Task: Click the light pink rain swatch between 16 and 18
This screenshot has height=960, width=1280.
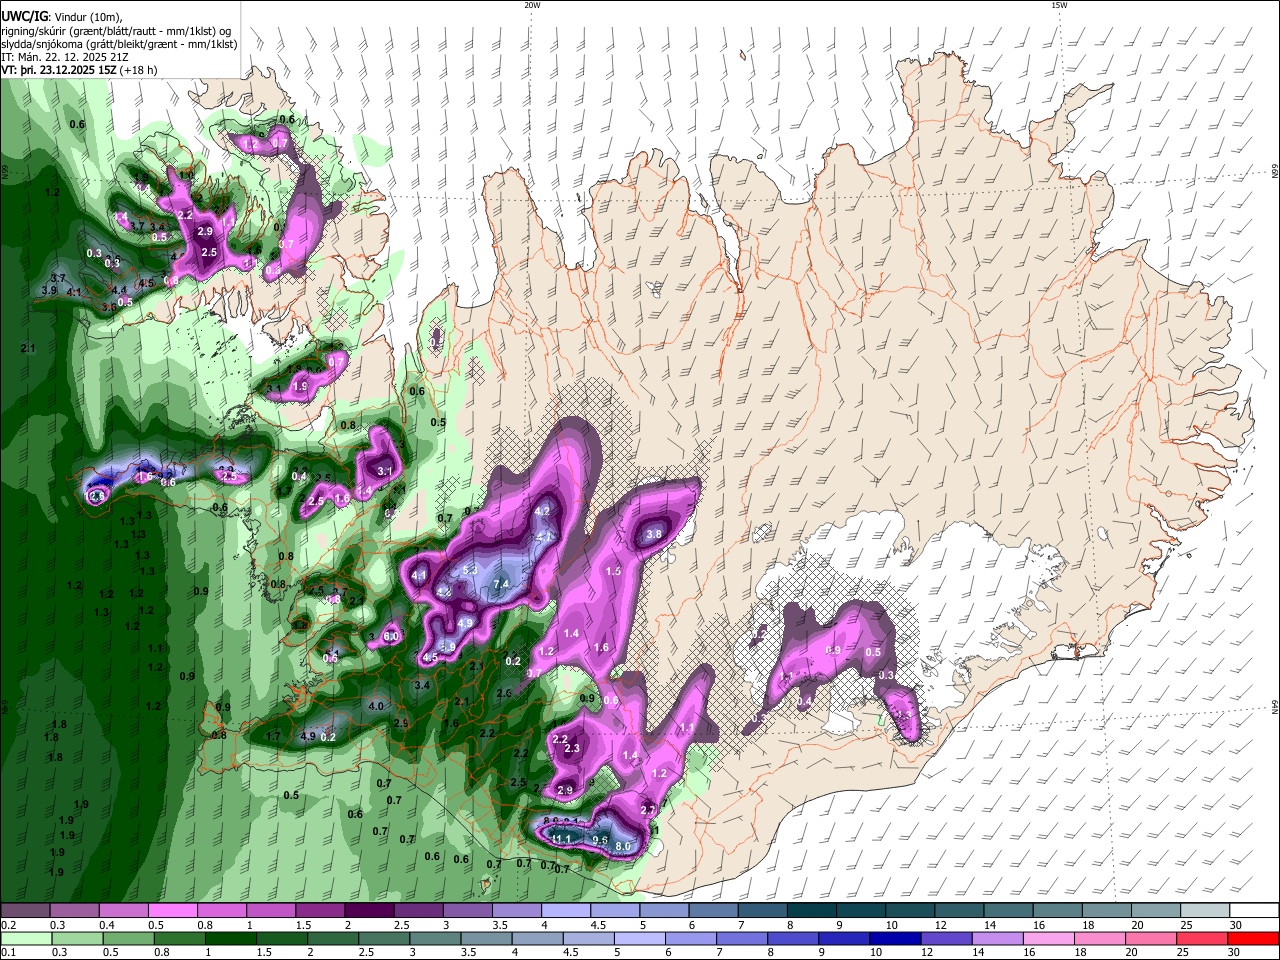Action: pyautogui.click(x=1047, y=938)
